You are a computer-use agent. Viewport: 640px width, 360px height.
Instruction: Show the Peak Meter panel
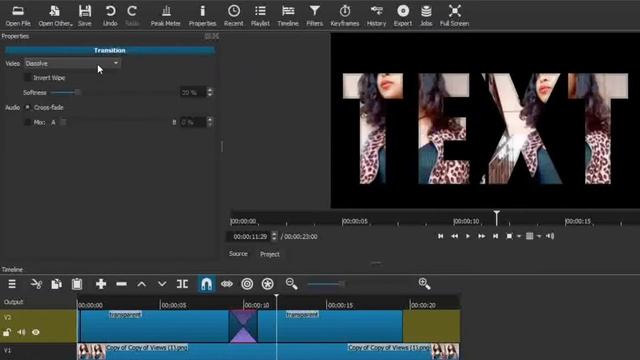point(165,16)
